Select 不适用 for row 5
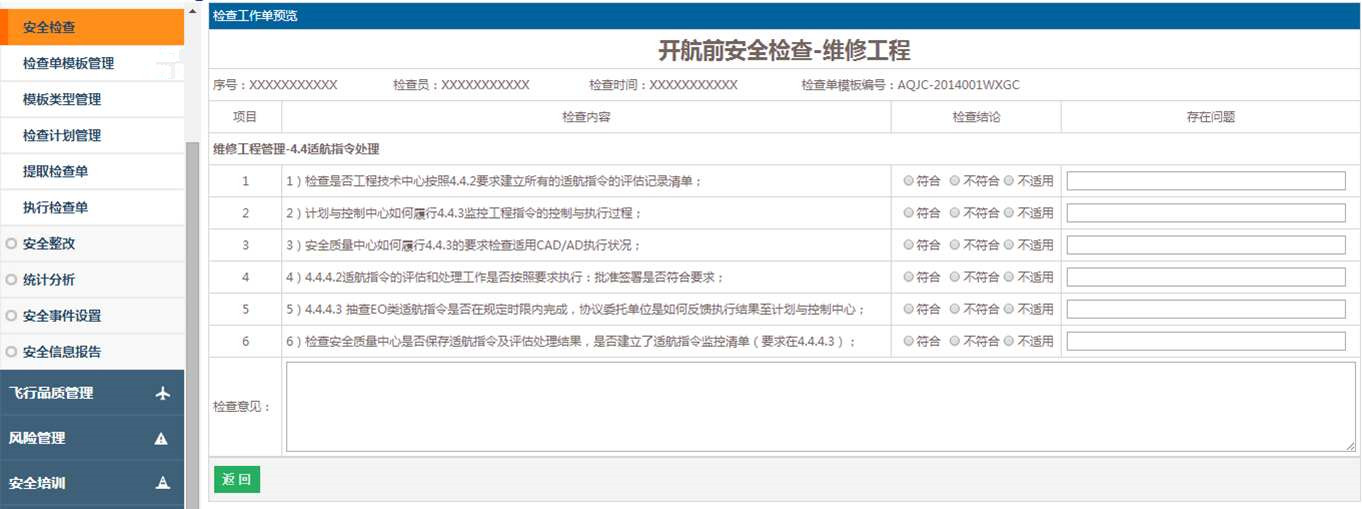This screenshot has width=1362, height=509. pyautogui.click(x=1008, y=309)
